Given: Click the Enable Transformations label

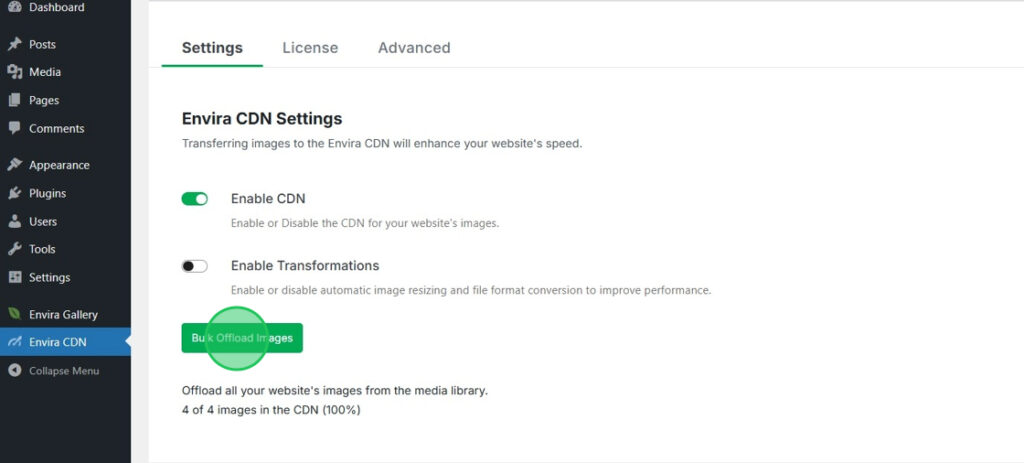Looking at the screenshot, I should [305, 266].
